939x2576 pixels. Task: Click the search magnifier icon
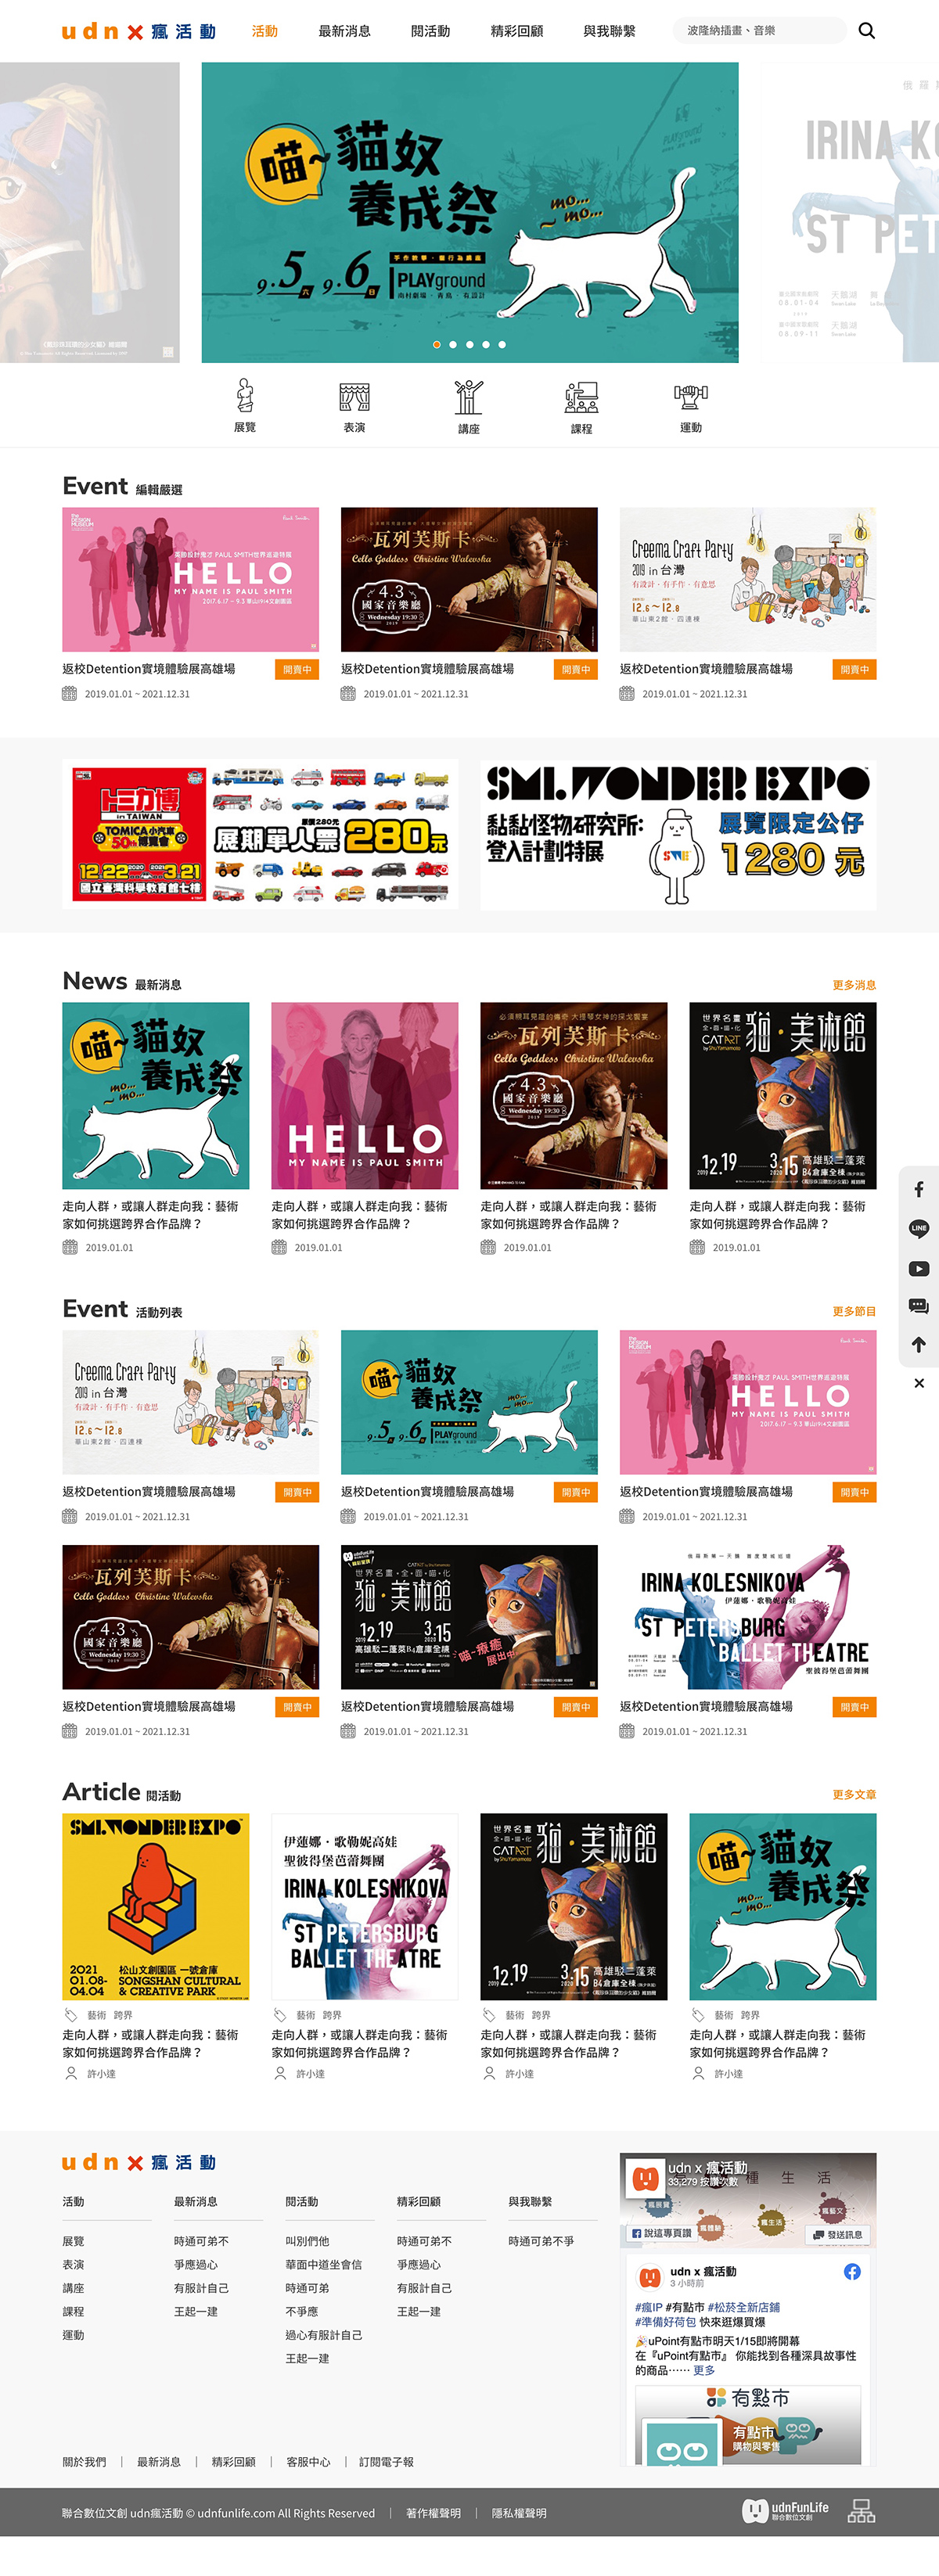click(x=866, y=31)
